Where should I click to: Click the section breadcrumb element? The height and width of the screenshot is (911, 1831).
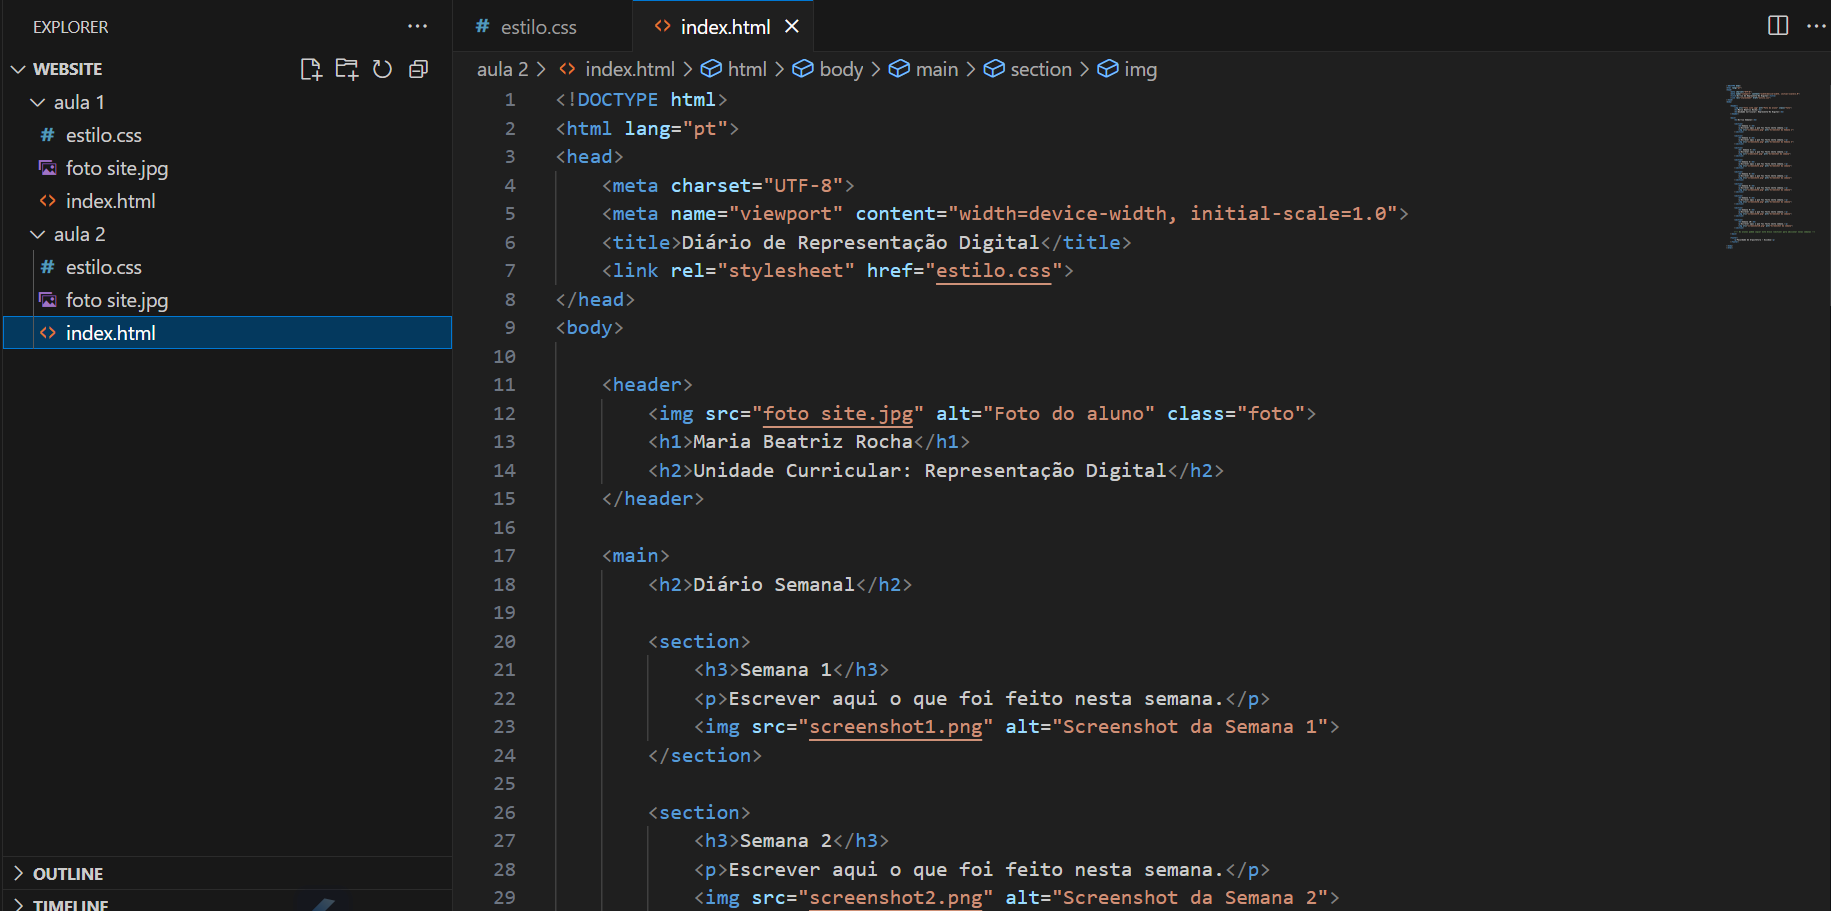click(x=1028, y=69)
